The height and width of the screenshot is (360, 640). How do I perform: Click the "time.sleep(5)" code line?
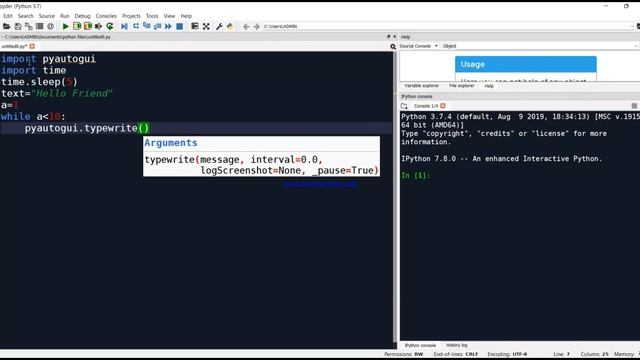point(39,82)
